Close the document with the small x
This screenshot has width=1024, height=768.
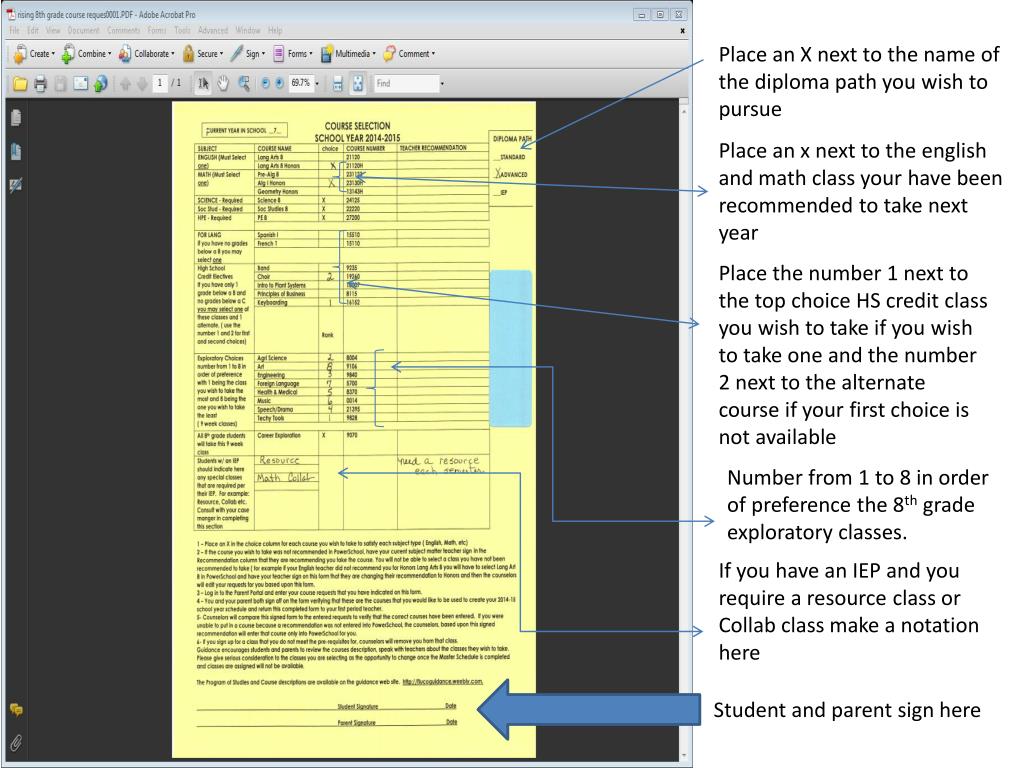682,31
